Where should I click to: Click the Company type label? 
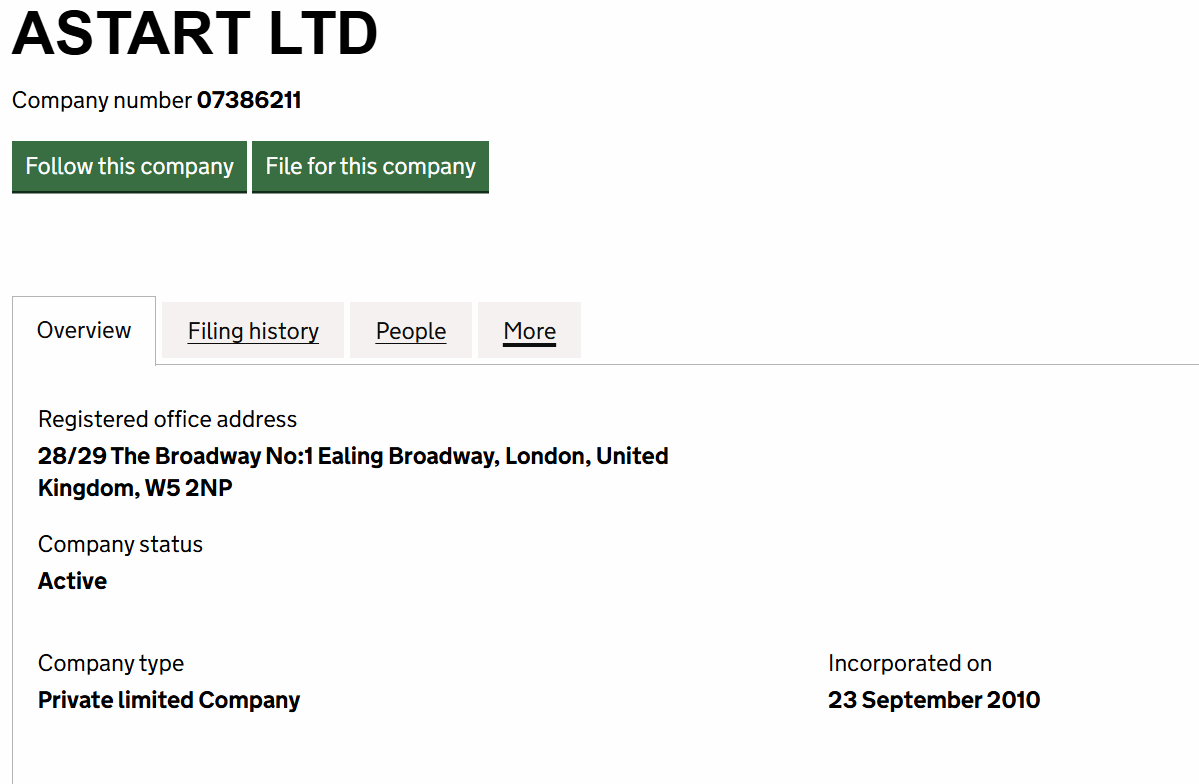111,663
